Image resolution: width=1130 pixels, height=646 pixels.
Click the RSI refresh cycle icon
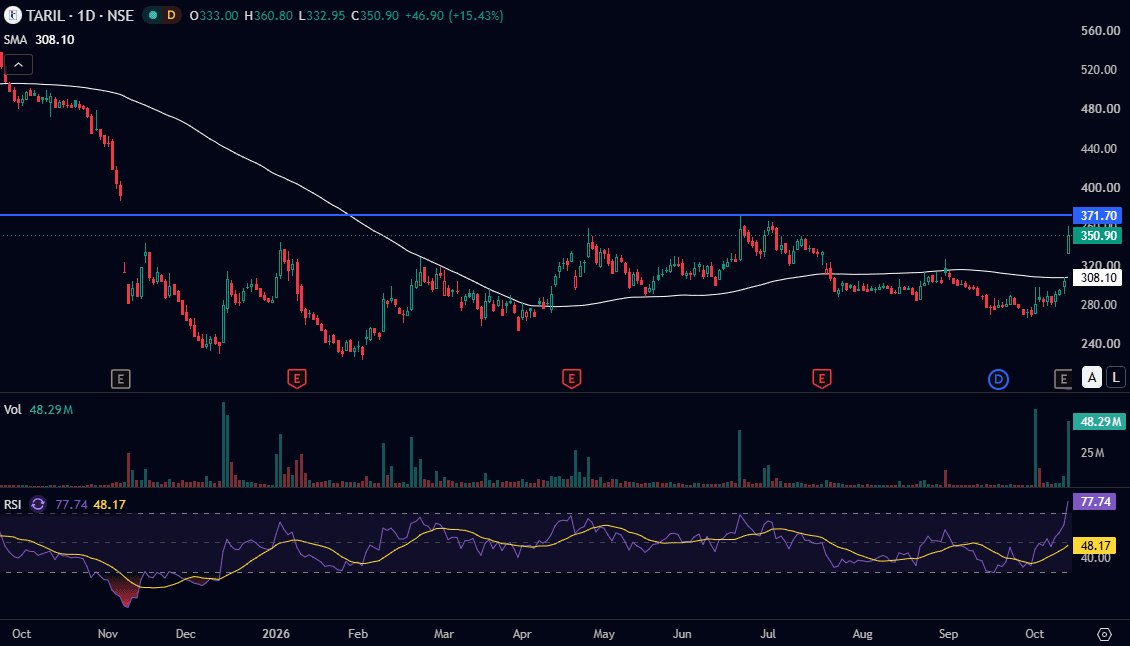pos(38,505)
